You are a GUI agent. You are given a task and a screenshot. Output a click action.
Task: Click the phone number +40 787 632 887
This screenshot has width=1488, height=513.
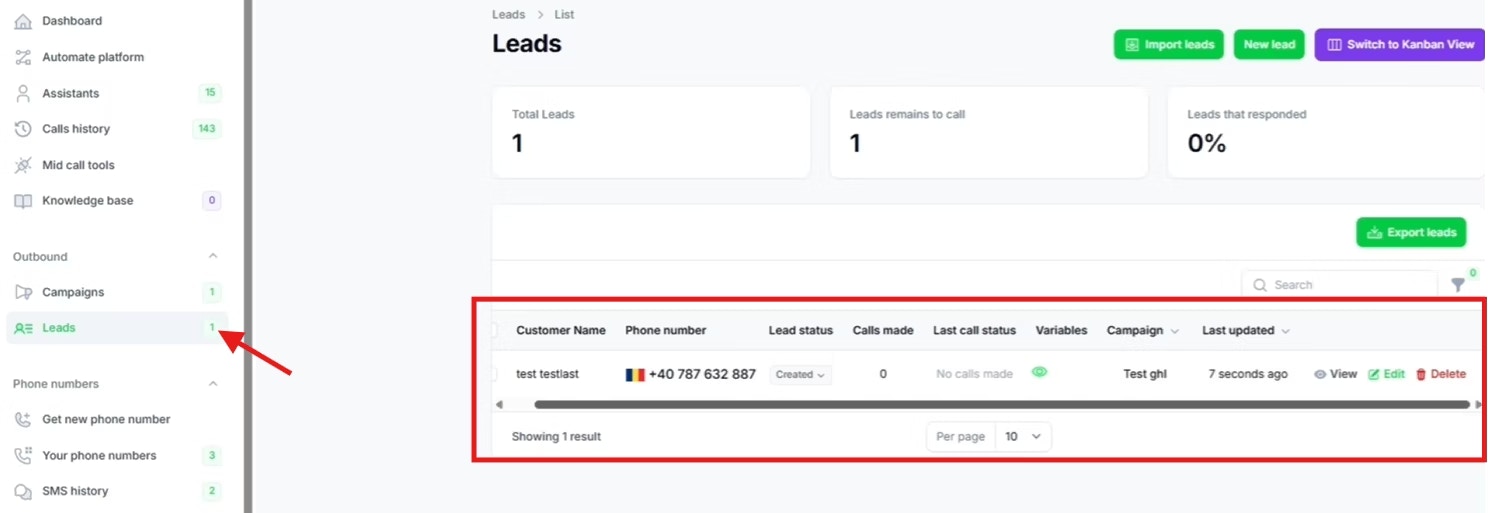pos(702,374)
